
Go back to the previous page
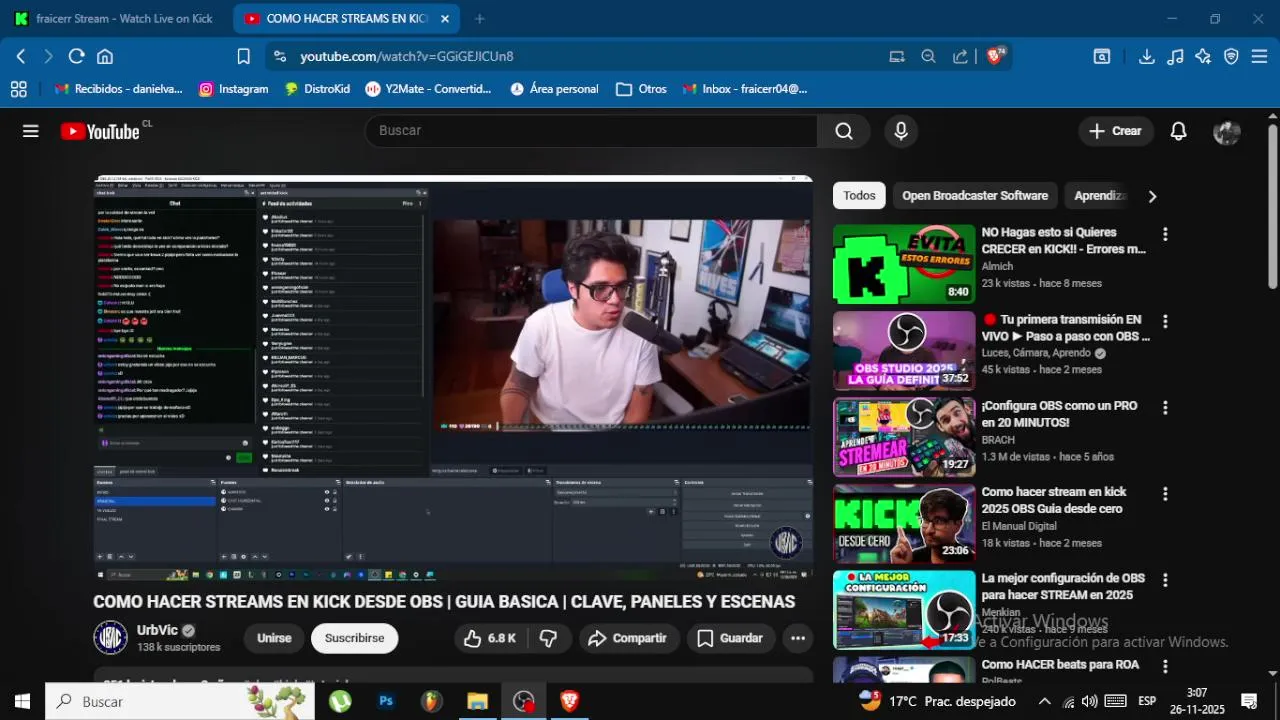point(21,57)
